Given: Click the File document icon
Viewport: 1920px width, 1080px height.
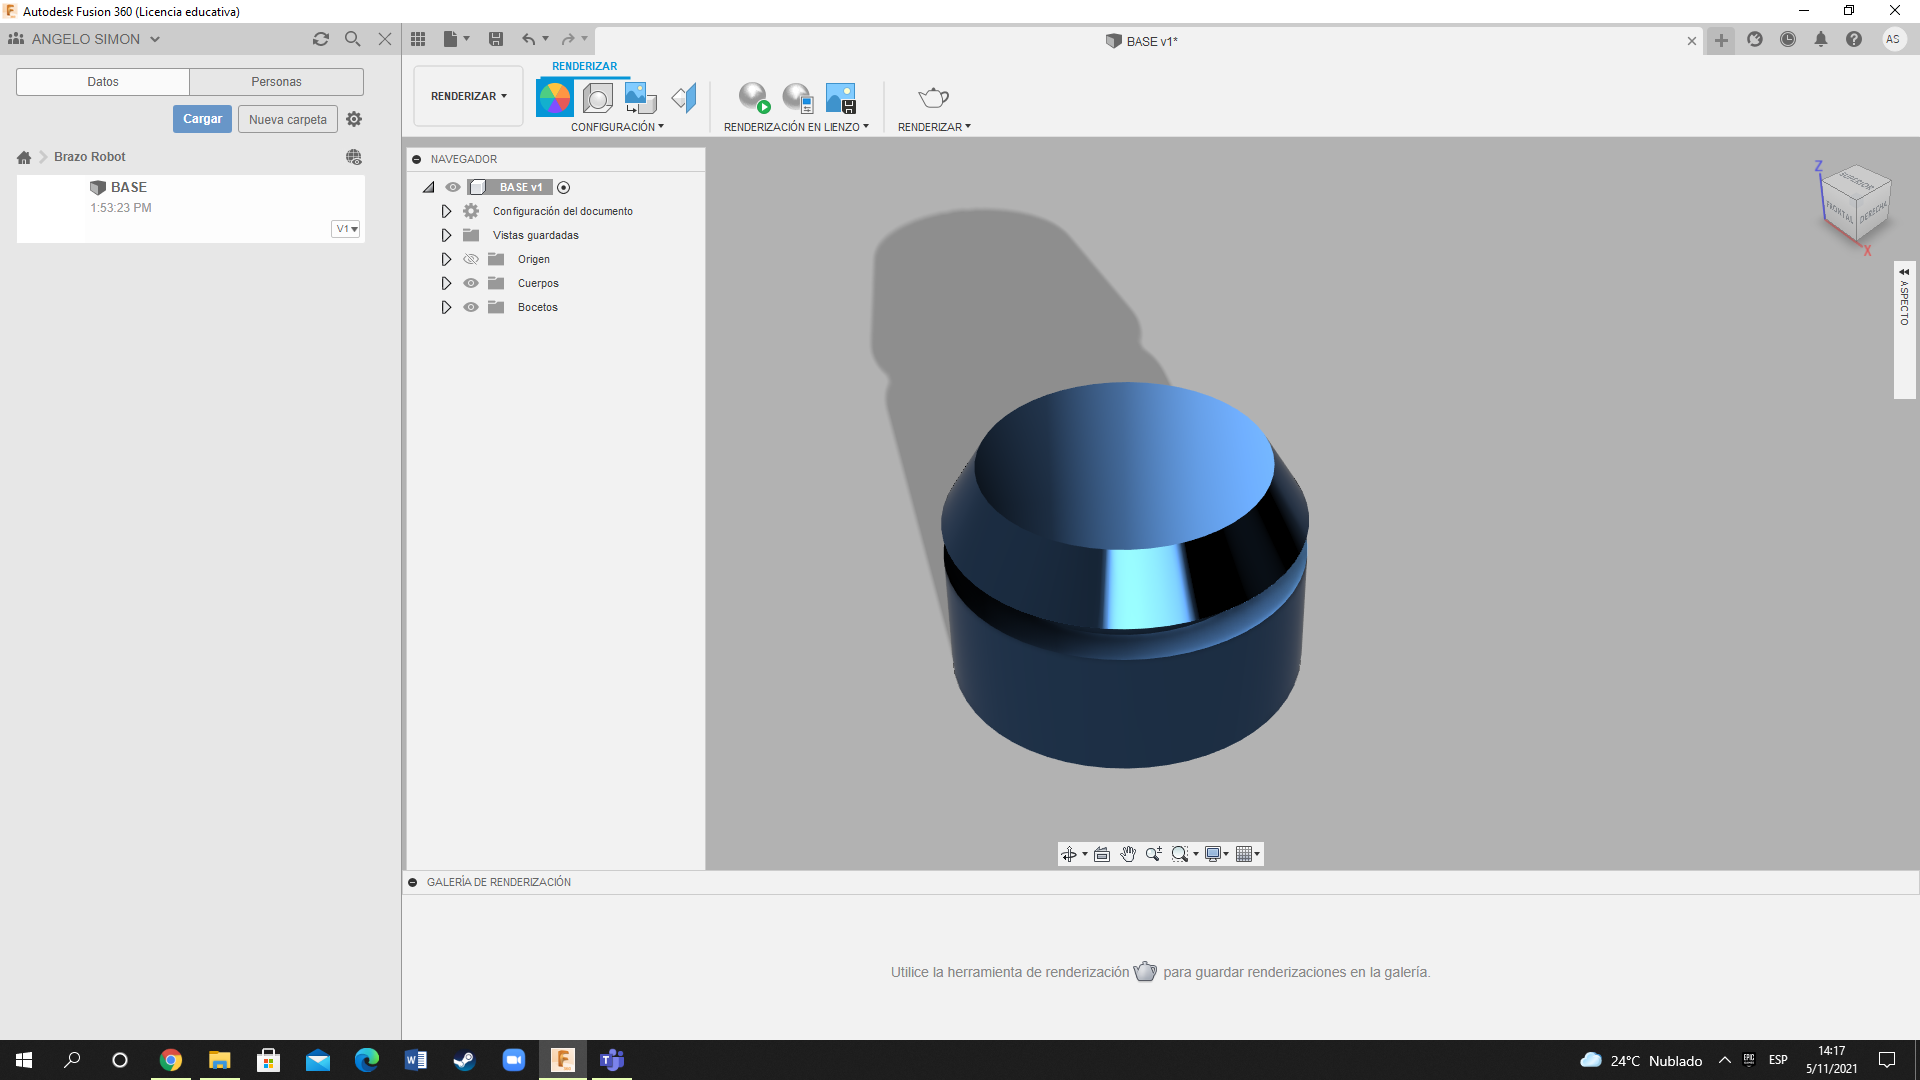Looking at the screenshot, I should (451, 39).
